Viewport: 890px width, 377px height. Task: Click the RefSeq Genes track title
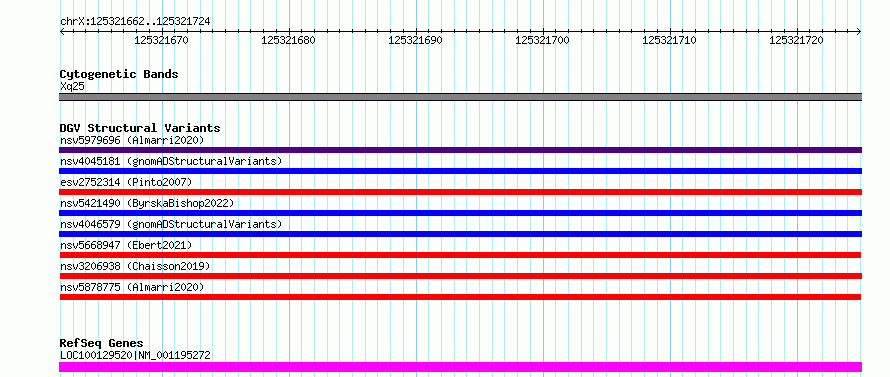click(101, 343)
